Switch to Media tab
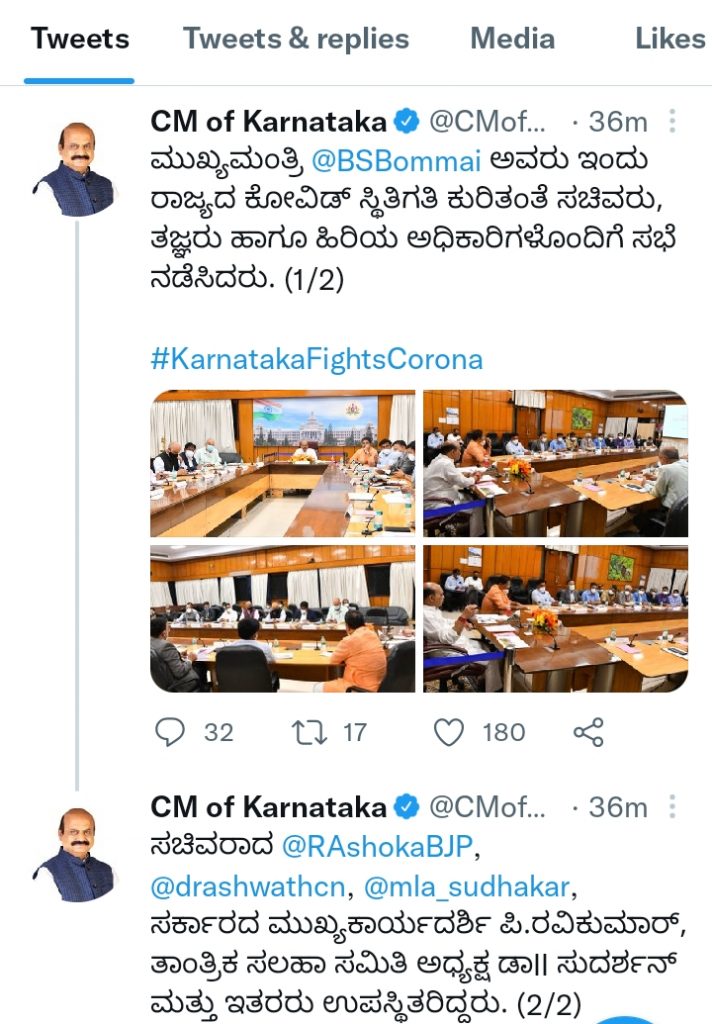 (513, 38)
